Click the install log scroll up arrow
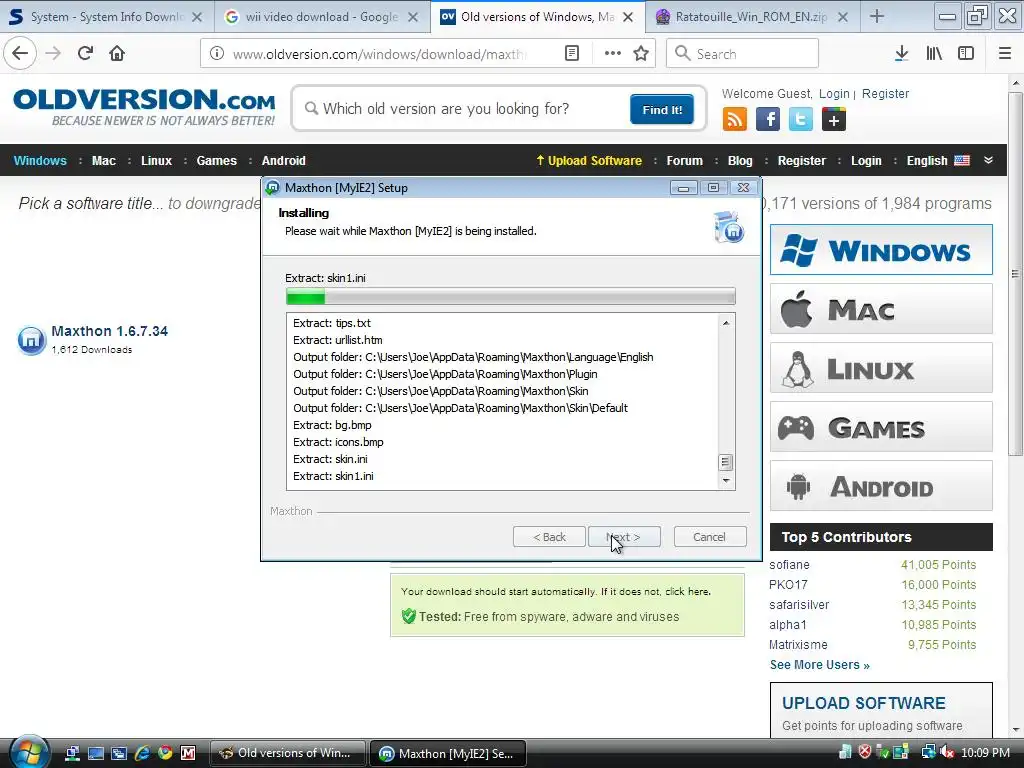1024x768 pixels. (x=726, y=323)
